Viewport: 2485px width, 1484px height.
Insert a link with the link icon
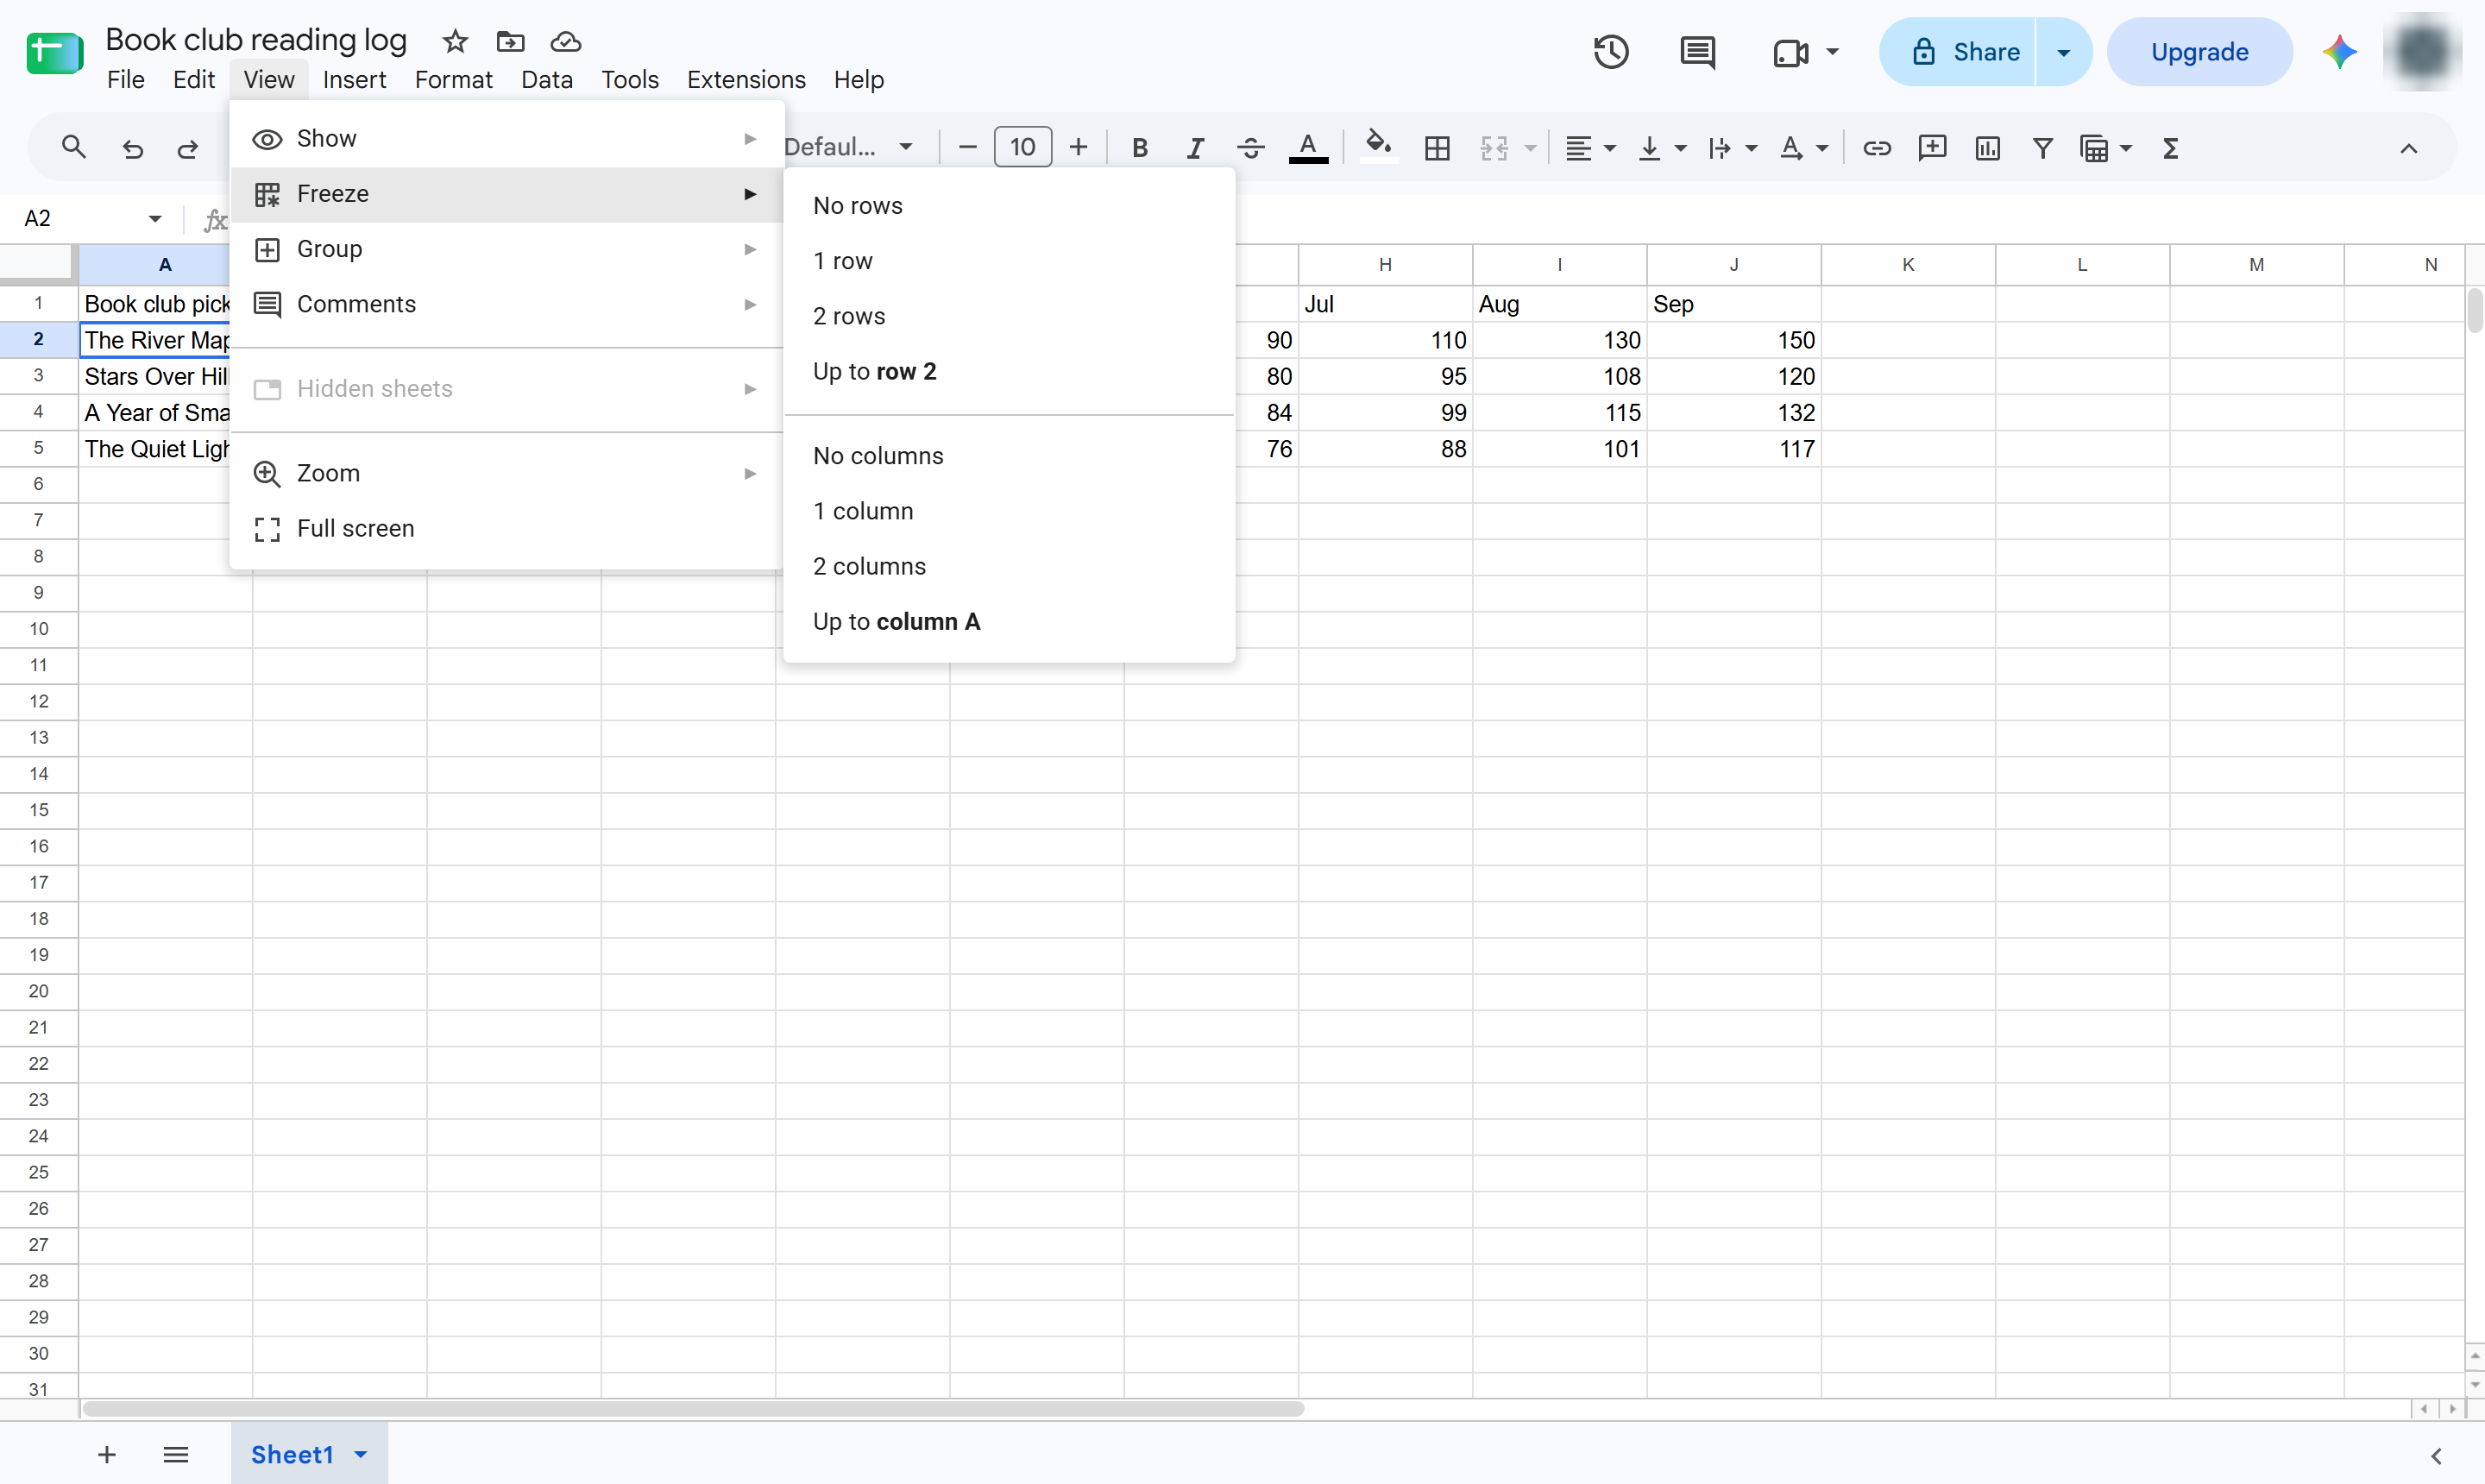[x=1876, y=148]
